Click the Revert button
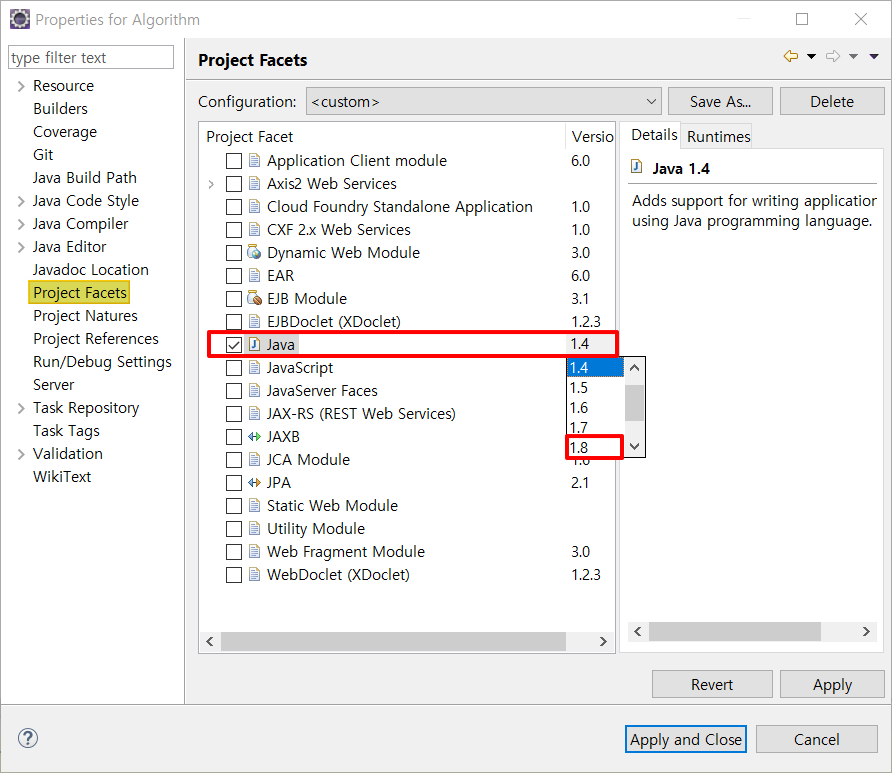Viewport: 892px width, 773px height. [x=712, y=684]
